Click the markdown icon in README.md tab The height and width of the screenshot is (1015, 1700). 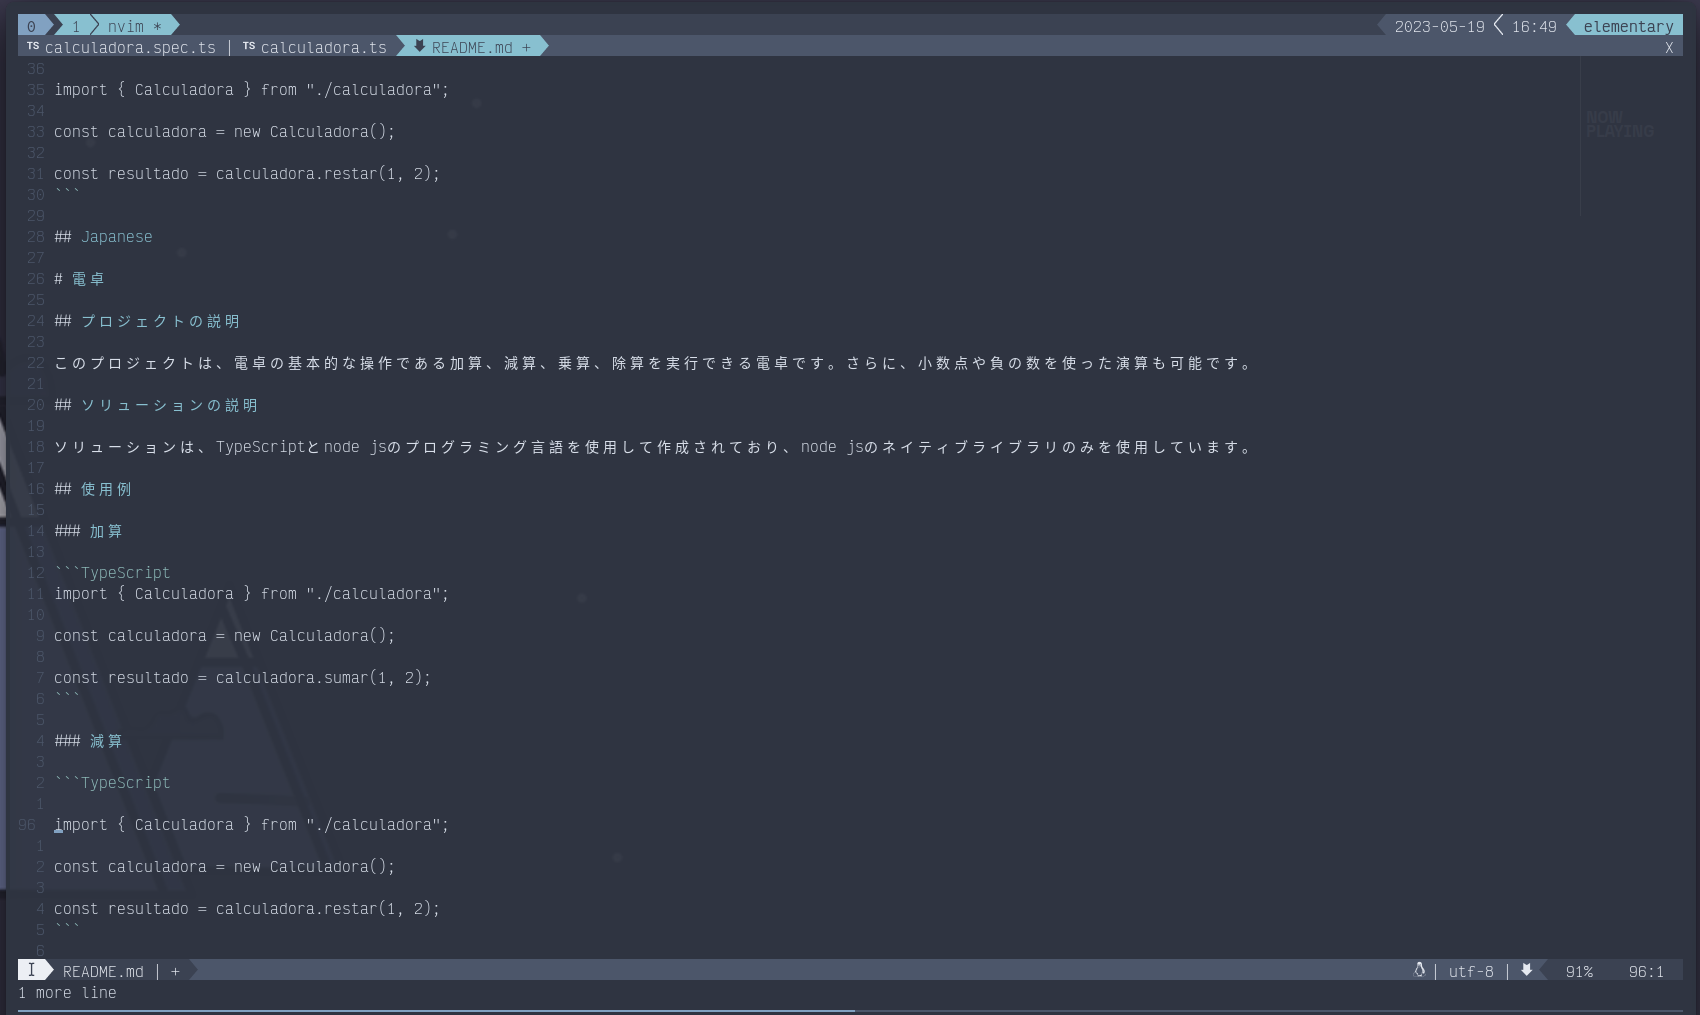pyautogui.click(x=419, y=46)
